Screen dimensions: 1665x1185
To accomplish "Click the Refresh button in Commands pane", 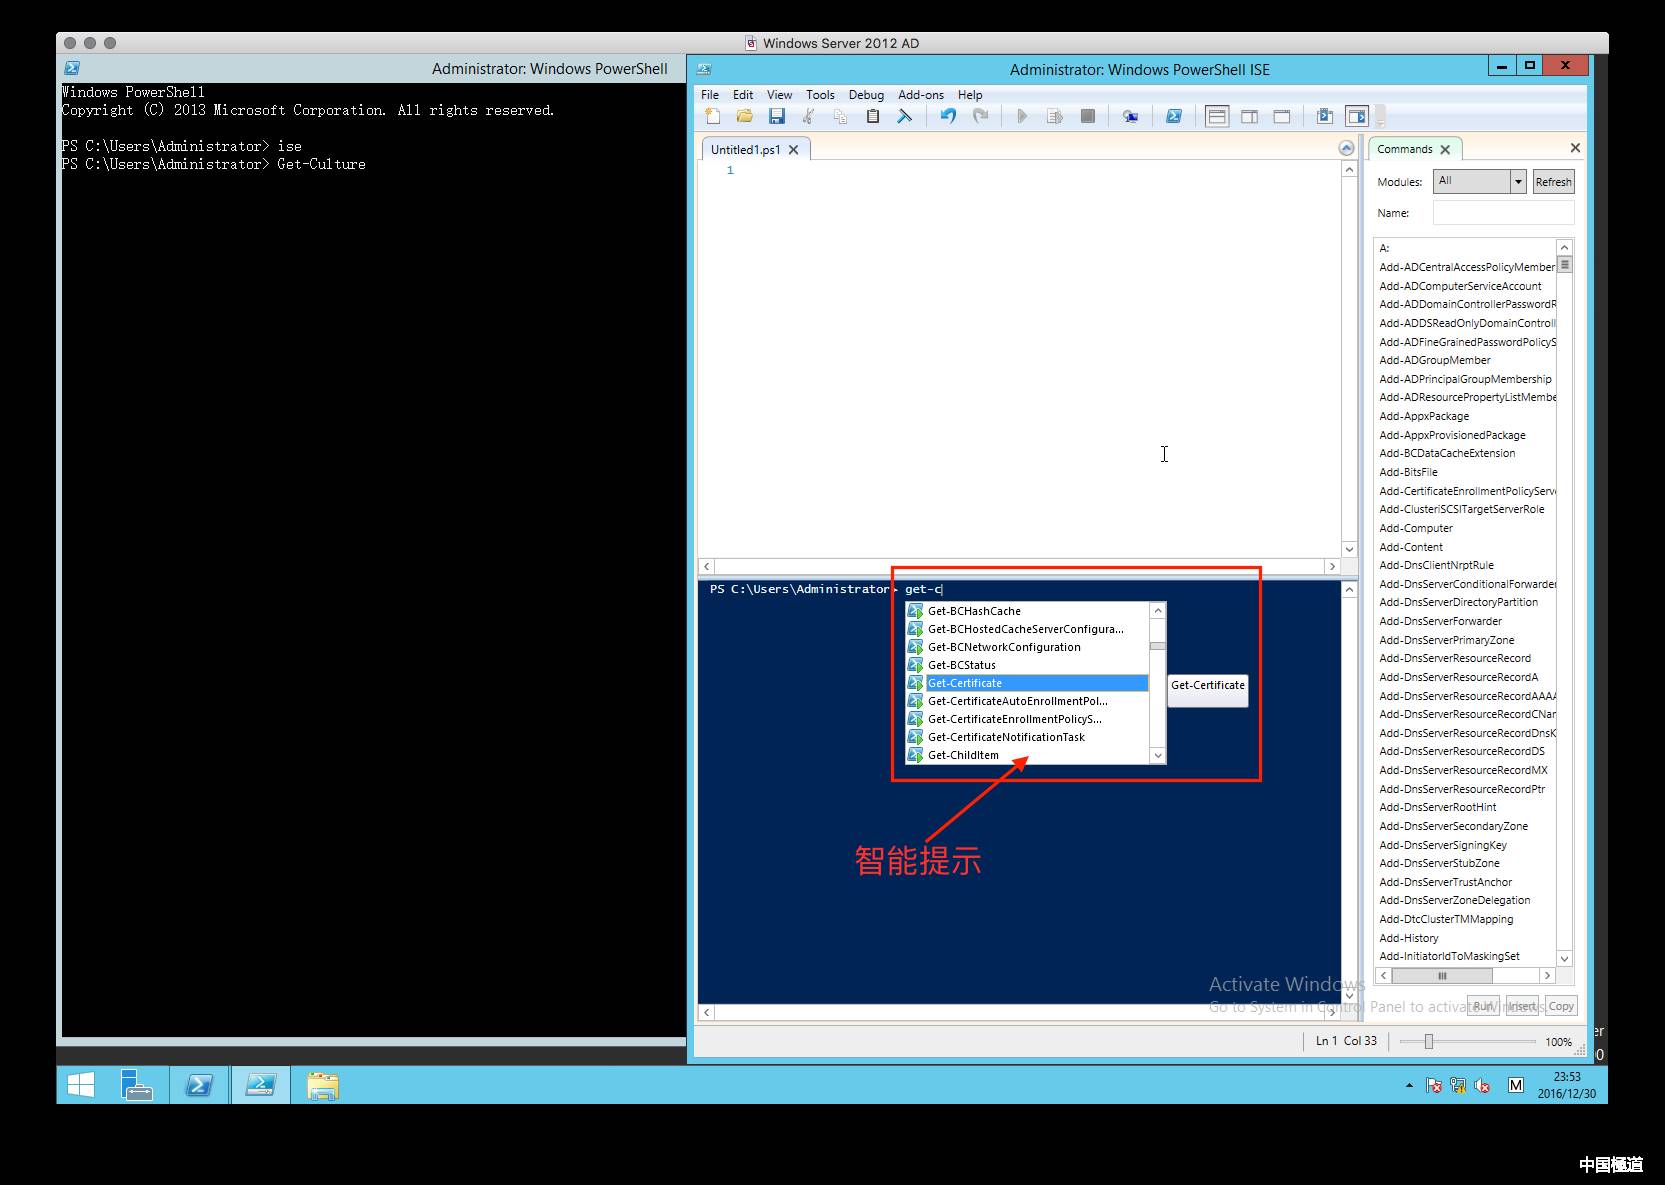I will click(1553, 181).
